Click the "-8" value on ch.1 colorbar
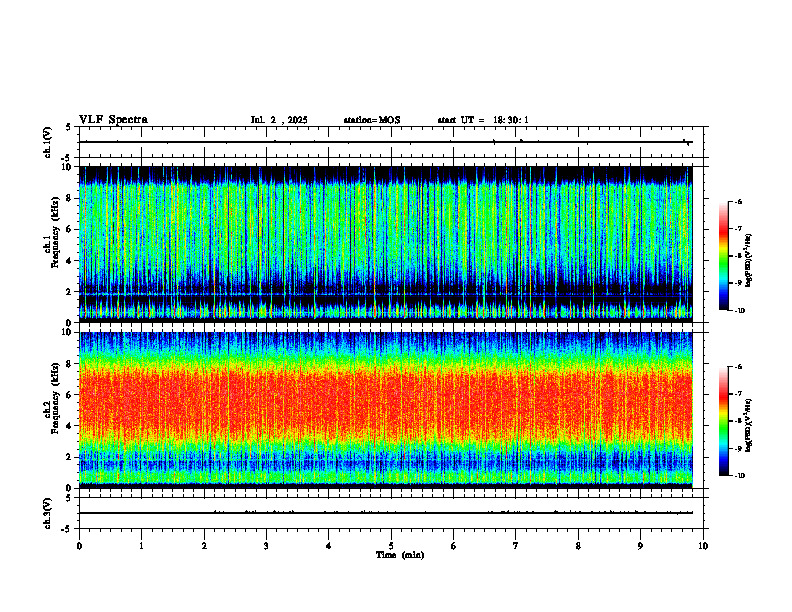The width and height of the screenshot is (792, 612). pos(738,256)
